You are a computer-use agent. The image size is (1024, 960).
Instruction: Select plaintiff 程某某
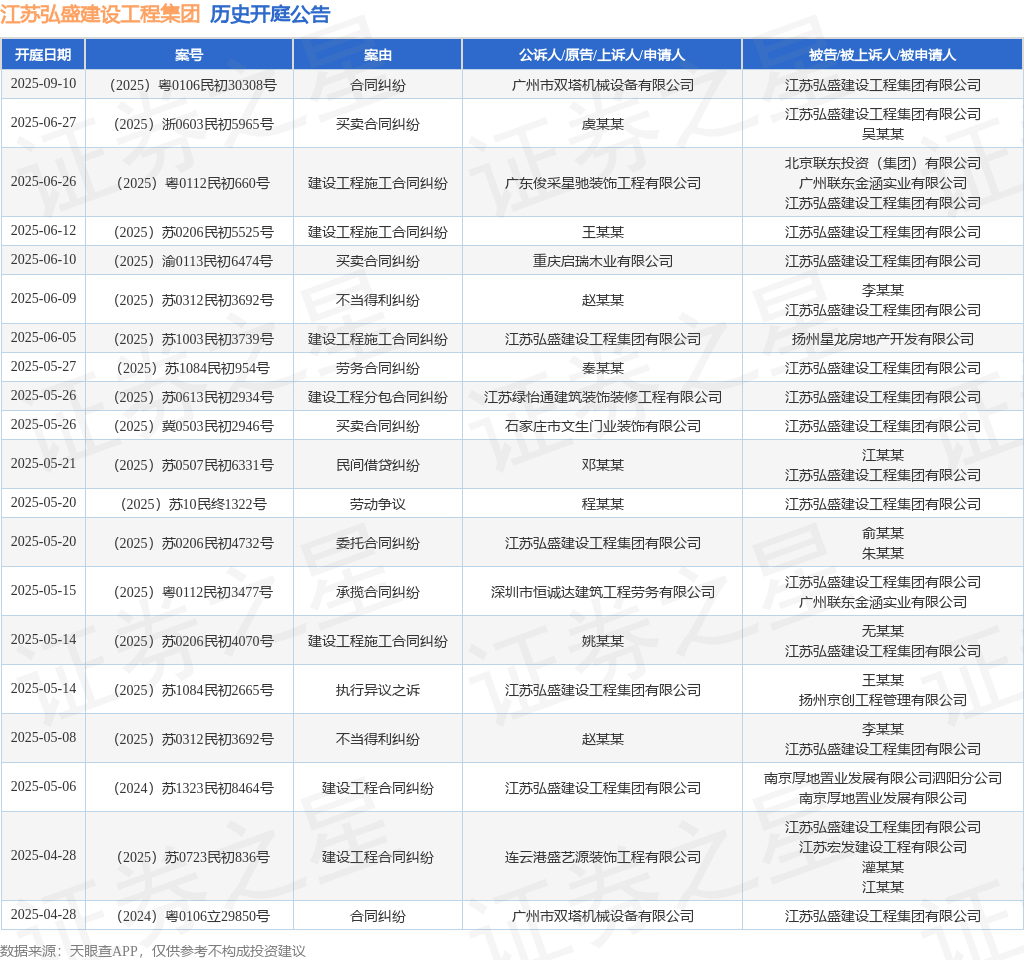coord(602,504)
